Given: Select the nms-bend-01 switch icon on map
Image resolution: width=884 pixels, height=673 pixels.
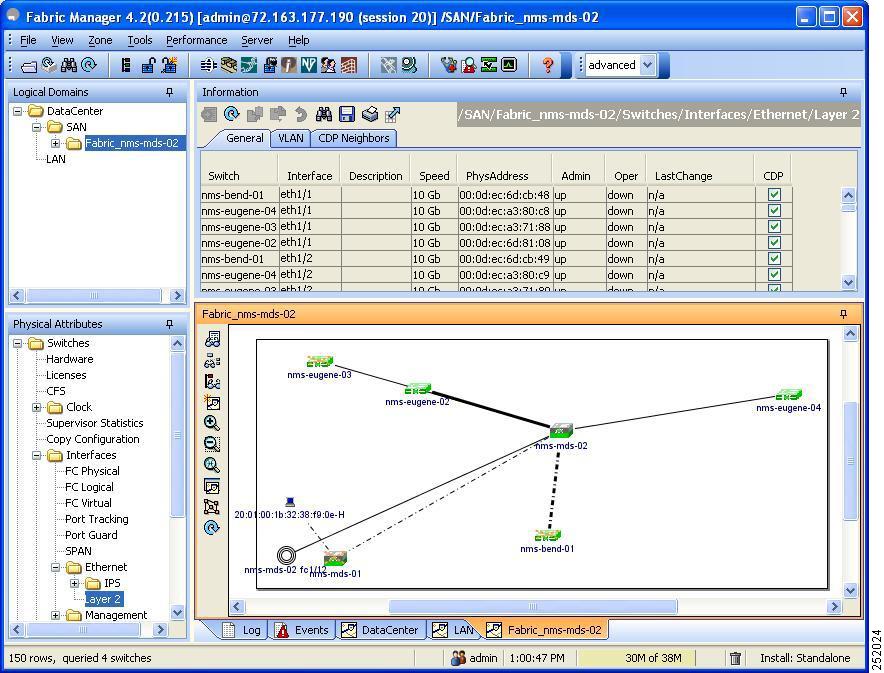Looking at the screenshot, I should coord(547,535).
